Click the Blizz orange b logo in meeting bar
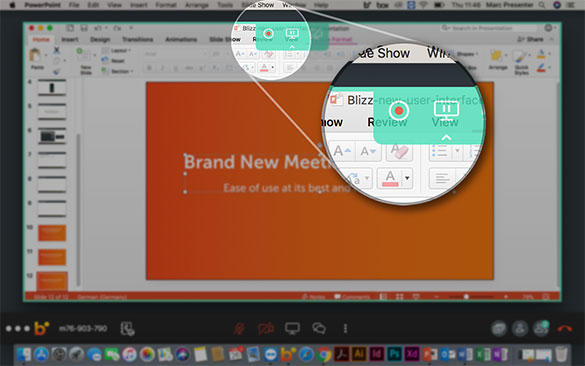 click(41, 328)
